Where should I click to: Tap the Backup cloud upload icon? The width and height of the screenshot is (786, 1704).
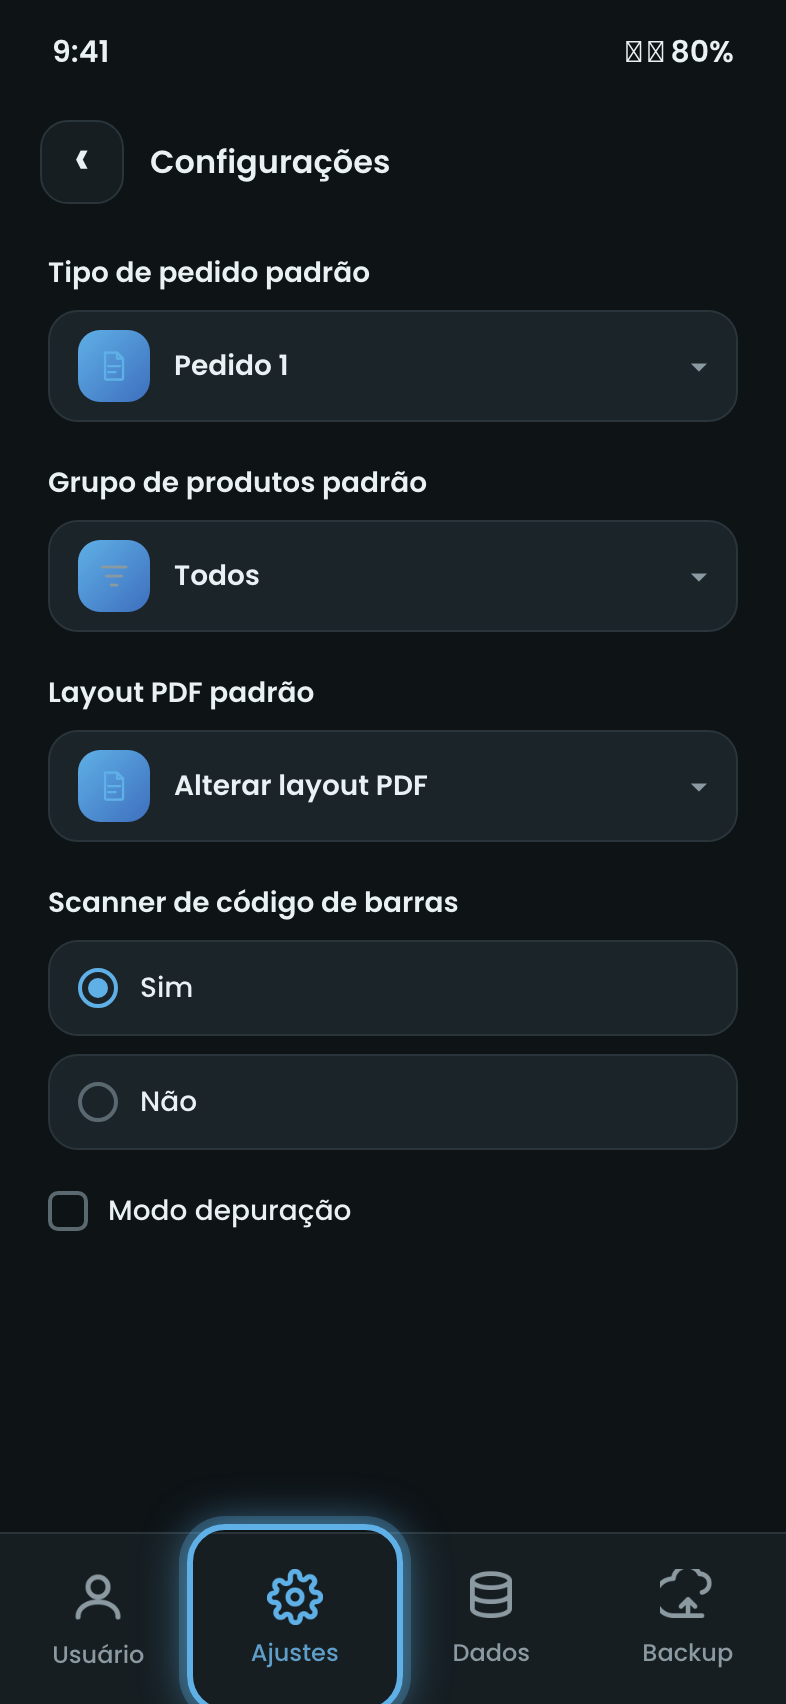click(x=686, y=1593)
